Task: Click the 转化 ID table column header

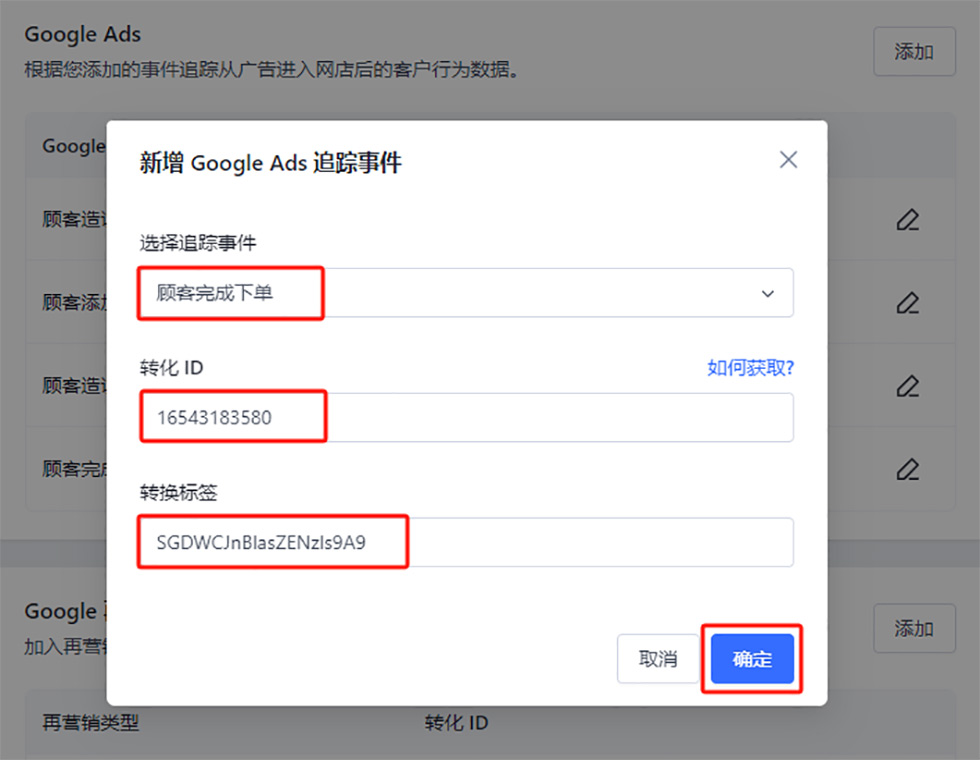Action: click(456, 722)
